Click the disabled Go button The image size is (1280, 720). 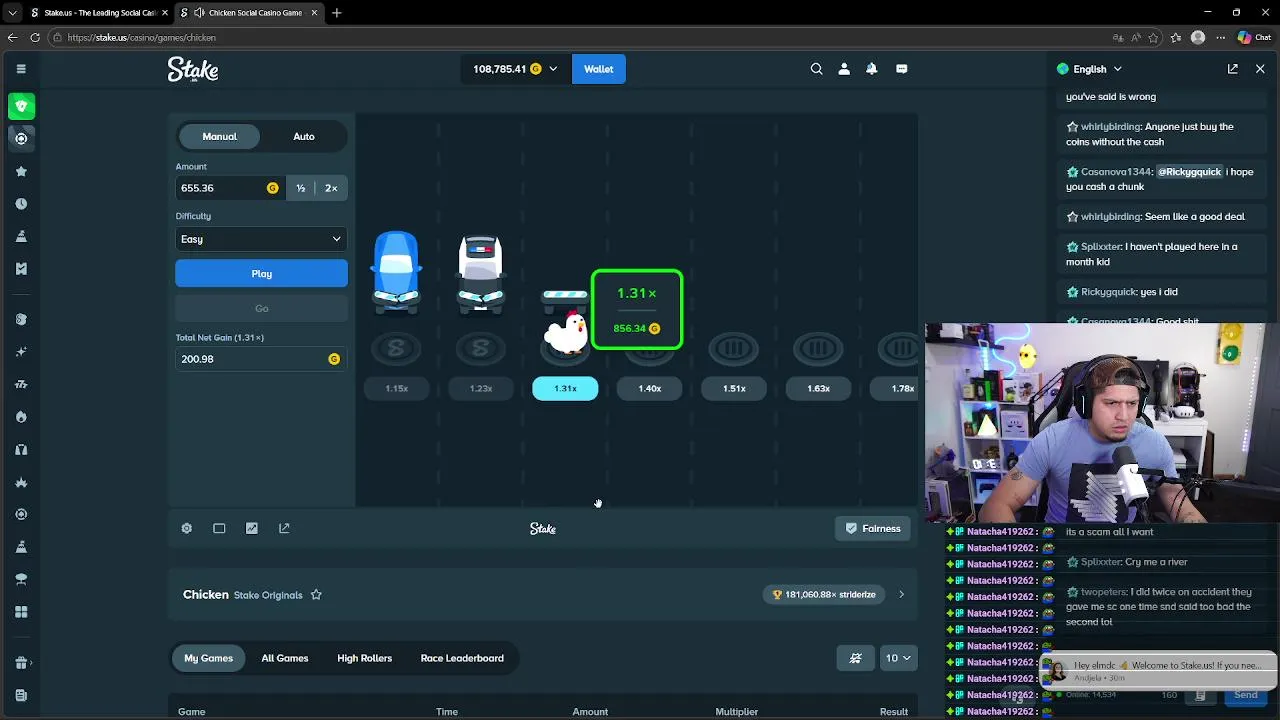pos(261,308)
